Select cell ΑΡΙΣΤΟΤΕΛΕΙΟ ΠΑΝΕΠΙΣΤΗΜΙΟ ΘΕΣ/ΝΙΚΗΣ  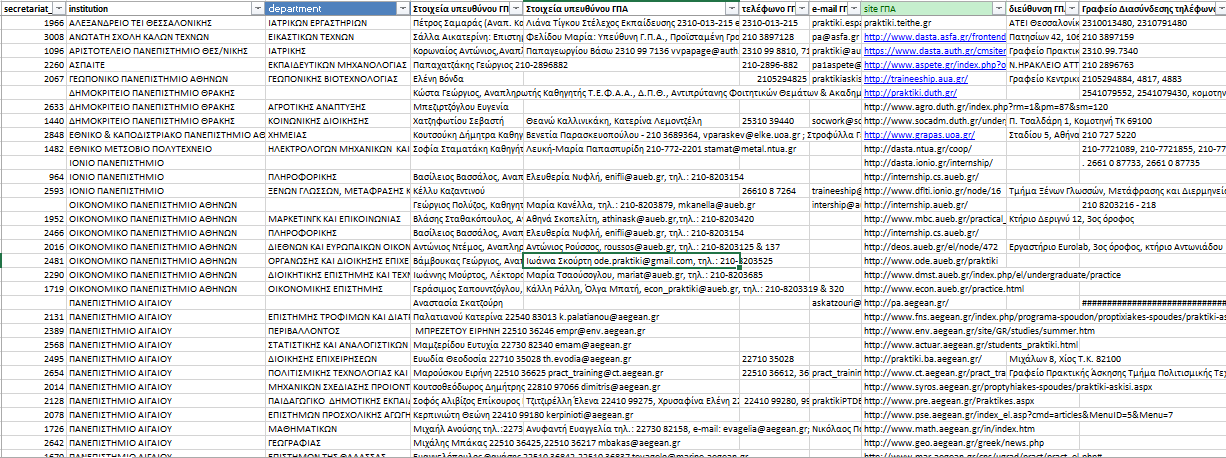[167, 49]
